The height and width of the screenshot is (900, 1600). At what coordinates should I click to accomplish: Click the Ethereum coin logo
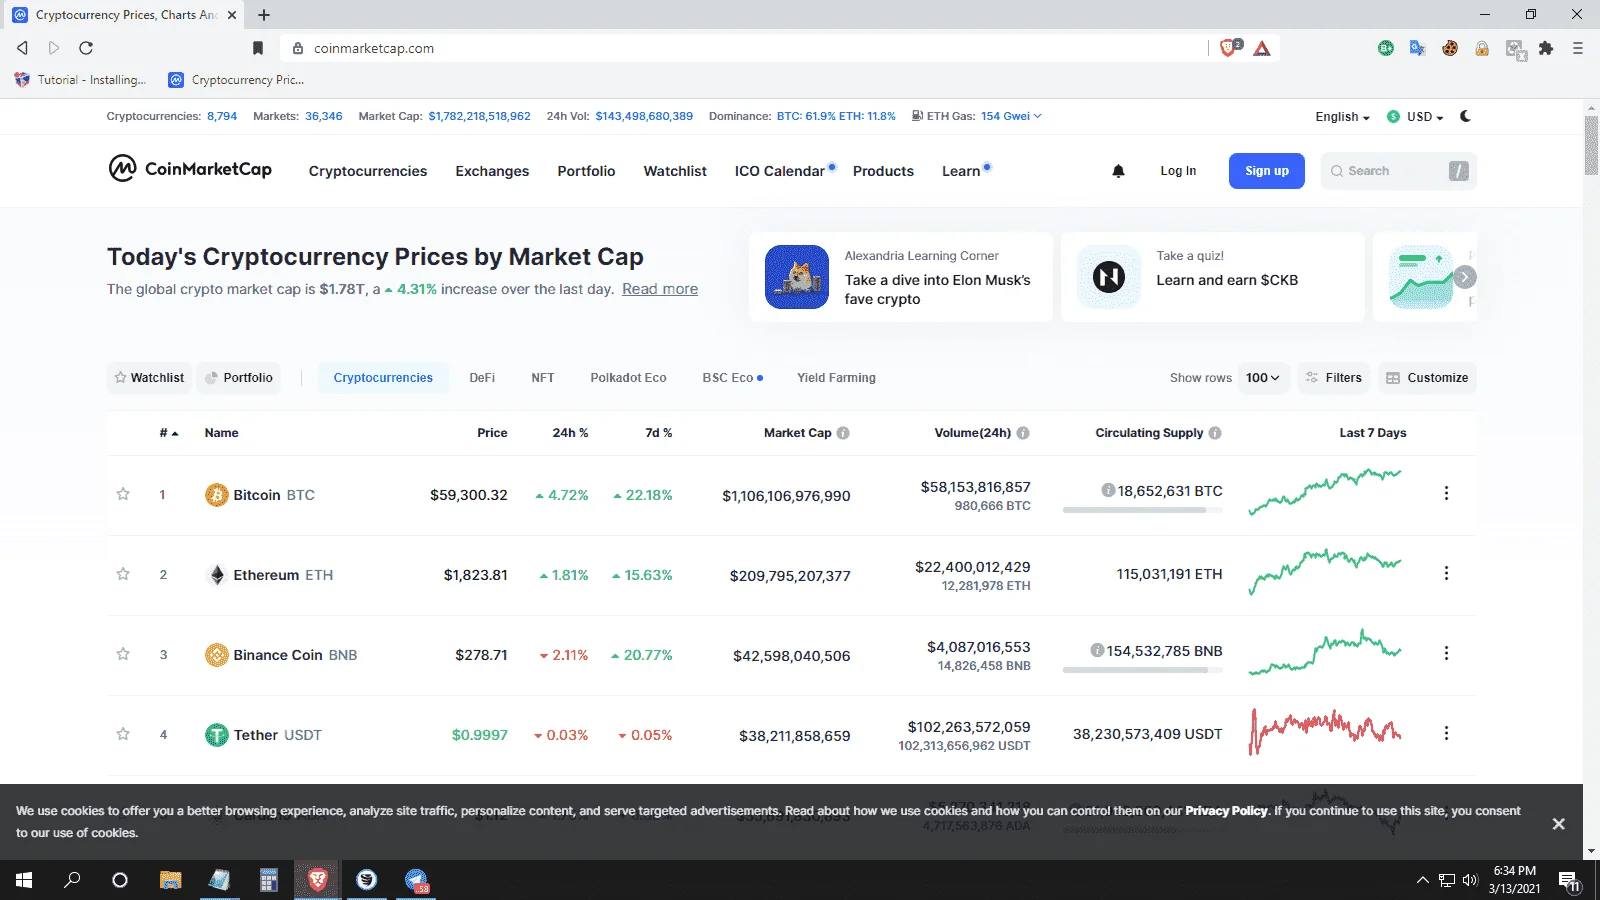[216, 575]
